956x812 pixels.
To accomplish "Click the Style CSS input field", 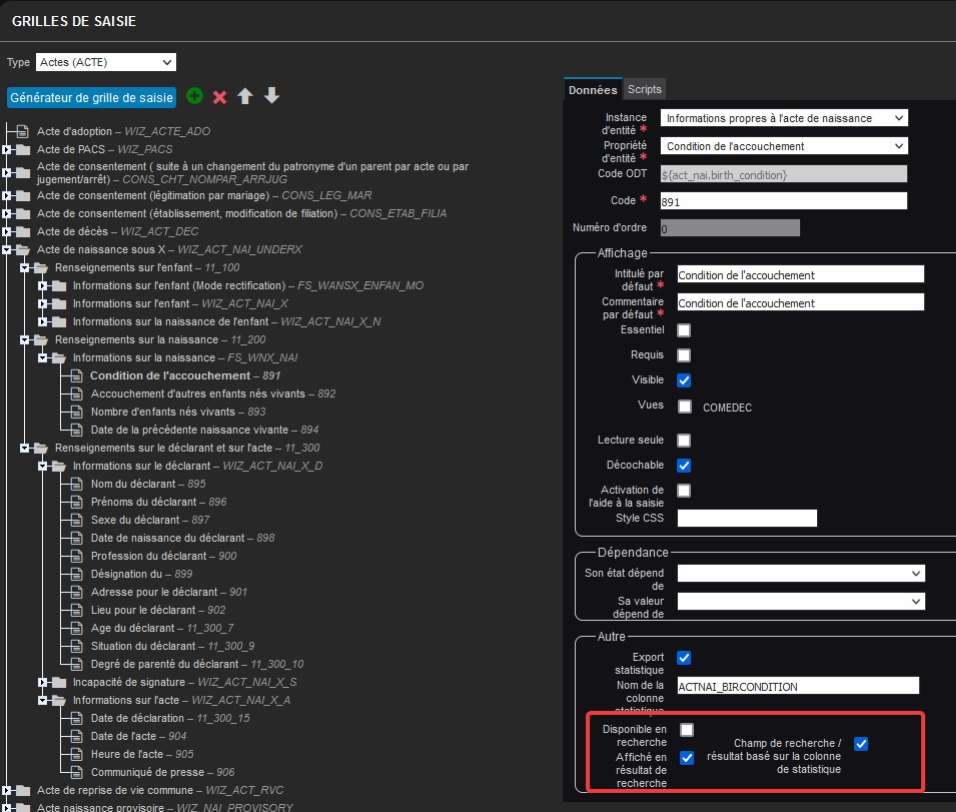I will 747,518.
